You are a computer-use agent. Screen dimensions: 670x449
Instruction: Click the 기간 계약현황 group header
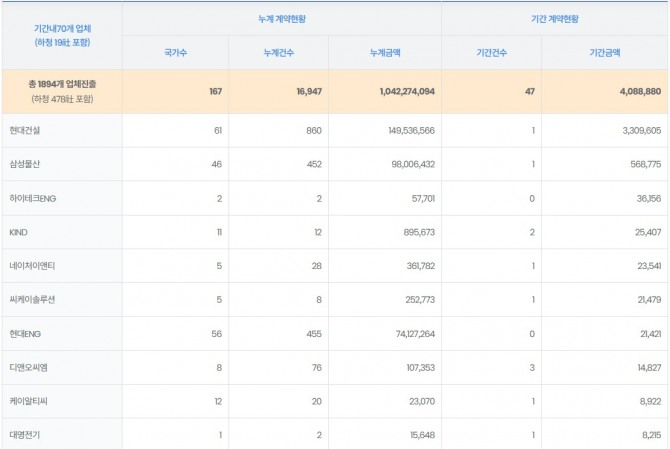[555, 19]
